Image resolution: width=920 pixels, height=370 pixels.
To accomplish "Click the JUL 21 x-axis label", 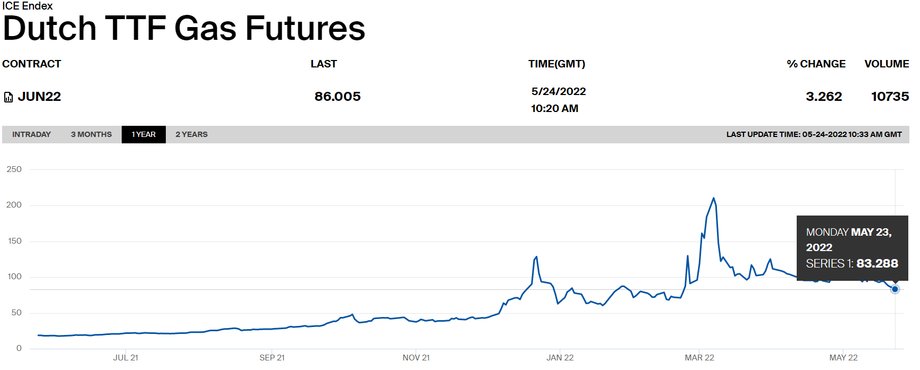I will click(126, 357).
